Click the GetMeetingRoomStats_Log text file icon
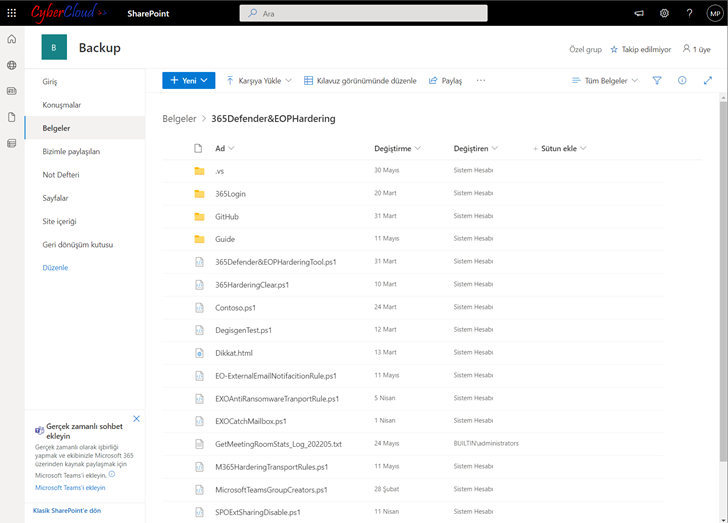 pyautogui.click(x=199, y=444)
